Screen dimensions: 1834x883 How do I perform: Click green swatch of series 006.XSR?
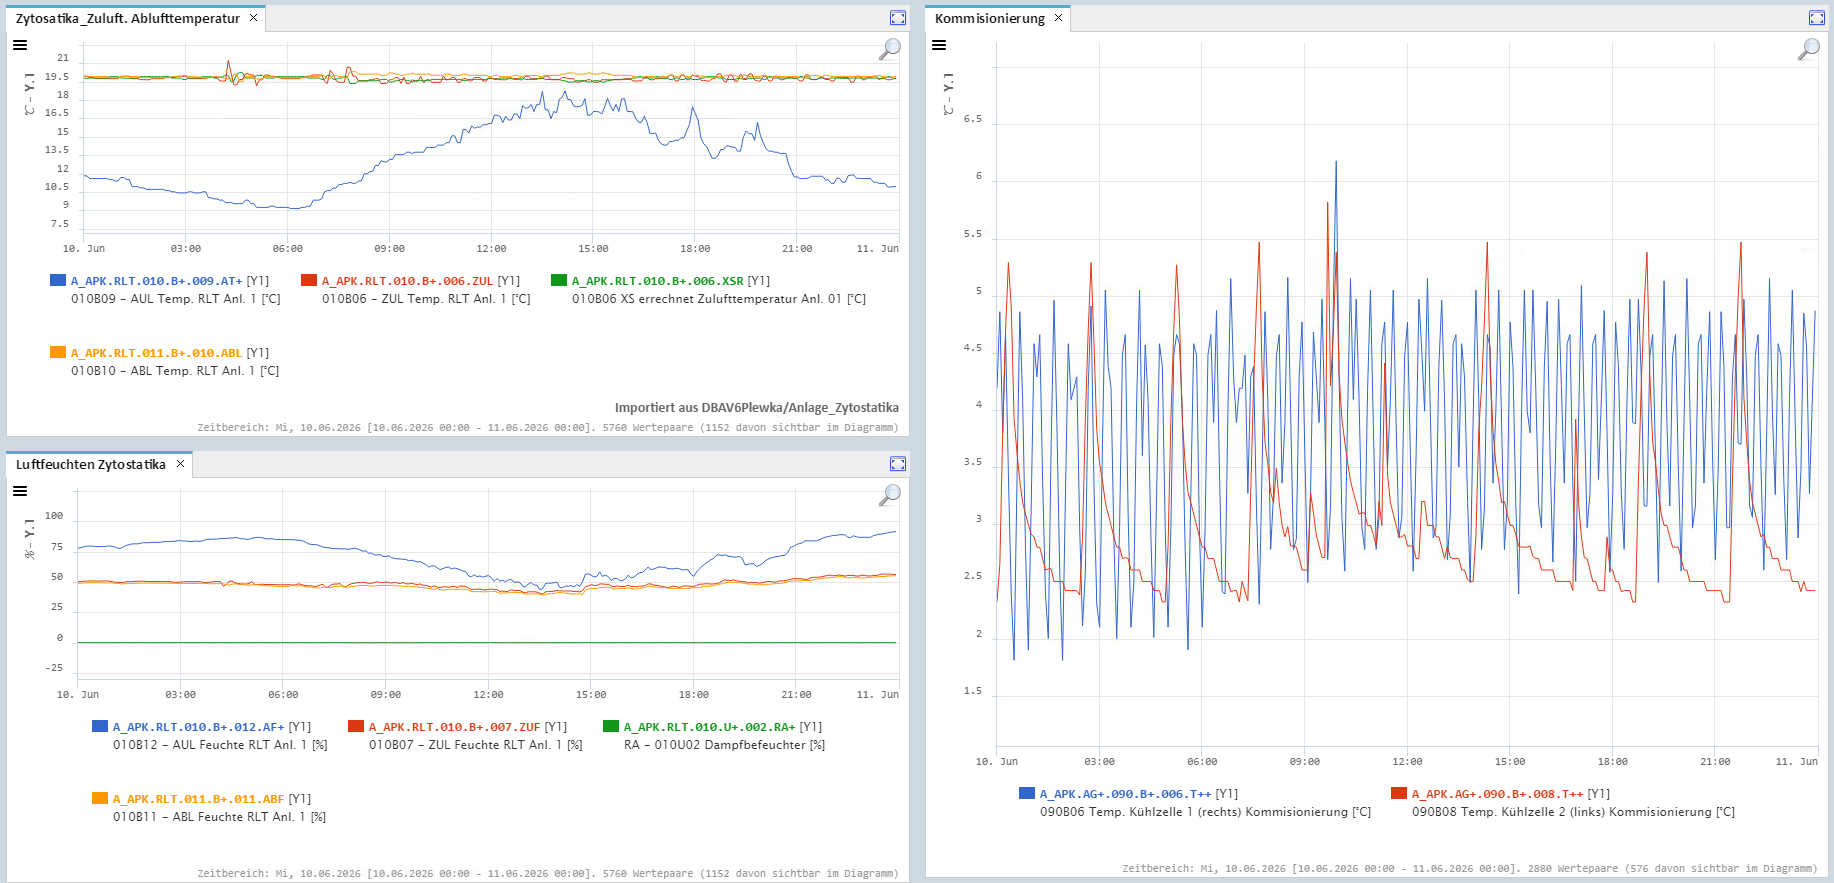[x=559, y=280]
